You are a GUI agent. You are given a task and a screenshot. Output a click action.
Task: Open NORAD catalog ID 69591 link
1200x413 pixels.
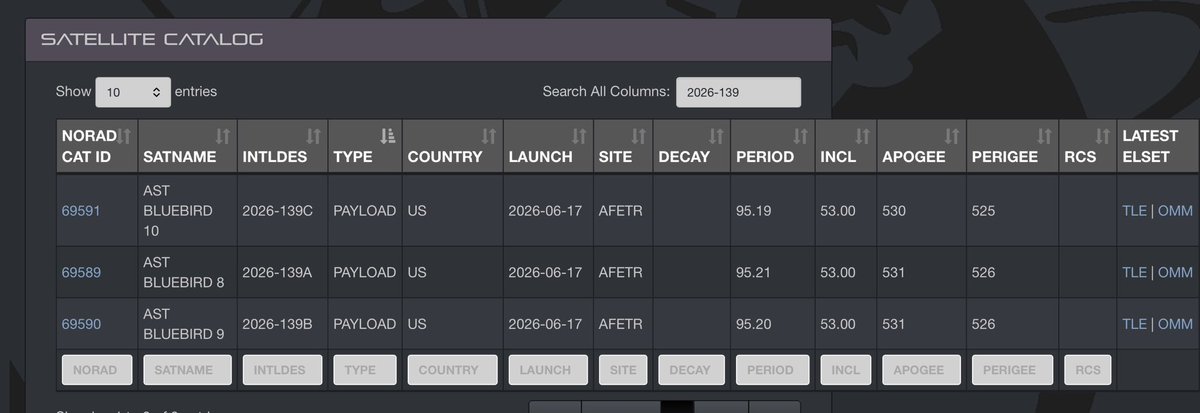(81, 211)
